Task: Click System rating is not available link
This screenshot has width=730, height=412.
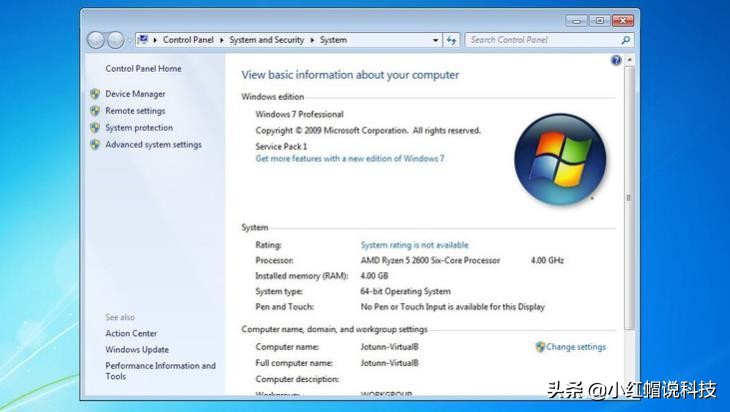Action: [414, 245]
